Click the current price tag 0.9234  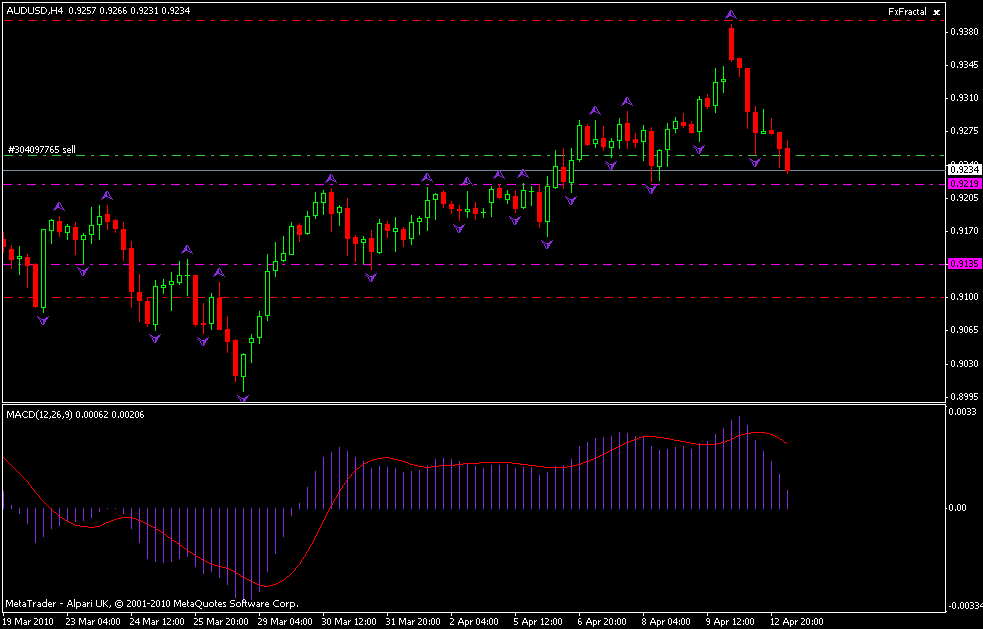tap(962, 171)
